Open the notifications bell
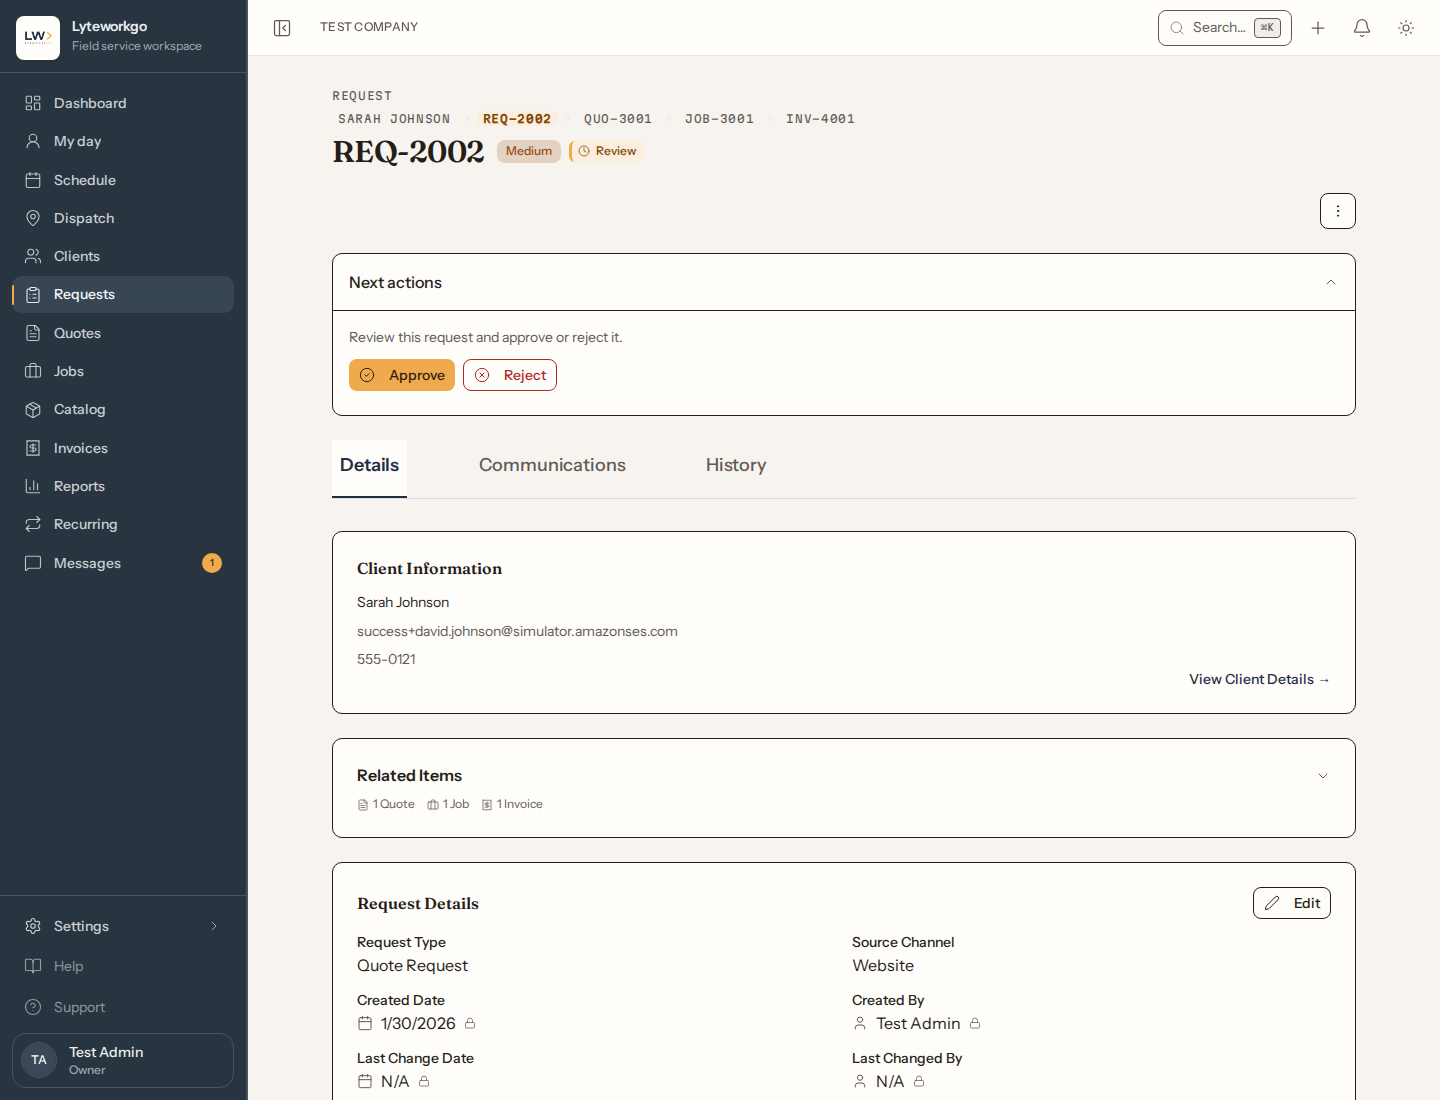Image resolution: width=1440 pixels, height=1100 pixels. [x=1362, y=28]
